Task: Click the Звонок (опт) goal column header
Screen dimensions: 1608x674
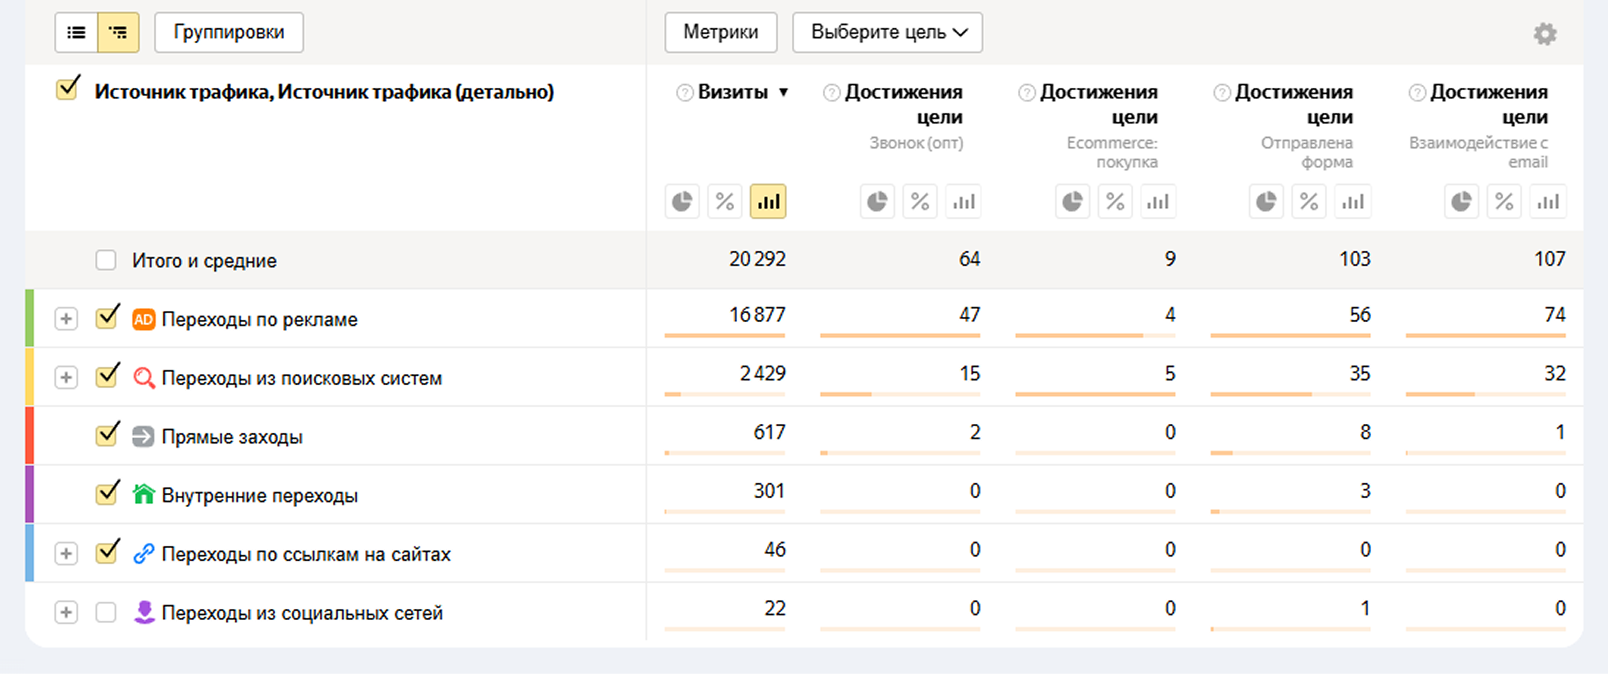Action: (904, 117)
